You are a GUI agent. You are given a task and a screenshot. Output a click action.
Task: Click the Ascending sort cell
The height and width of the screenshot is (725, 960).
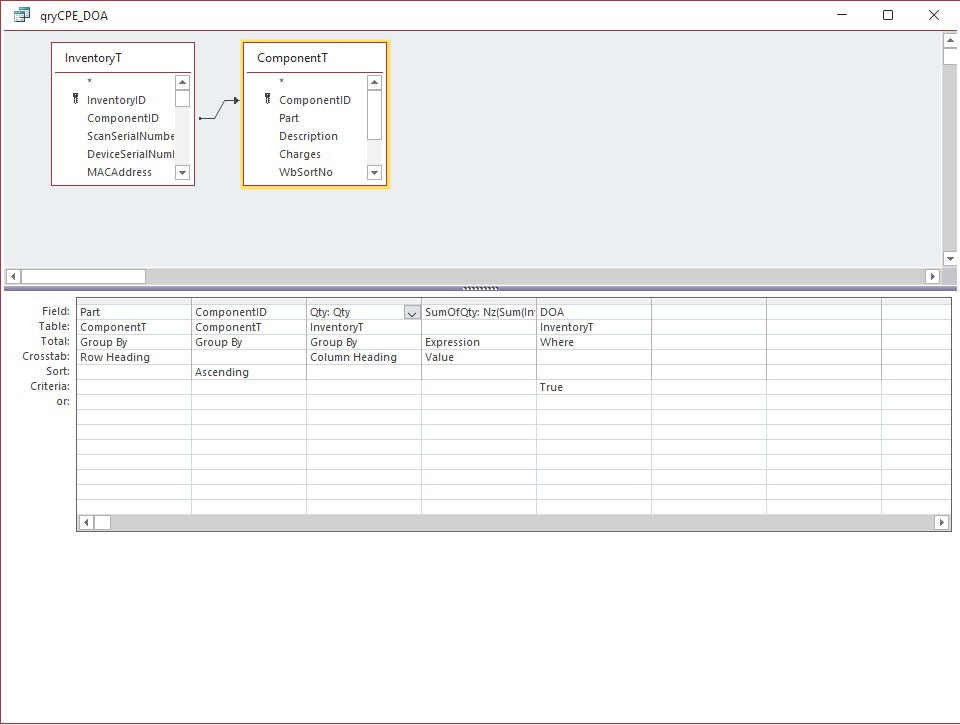(249, 372)
